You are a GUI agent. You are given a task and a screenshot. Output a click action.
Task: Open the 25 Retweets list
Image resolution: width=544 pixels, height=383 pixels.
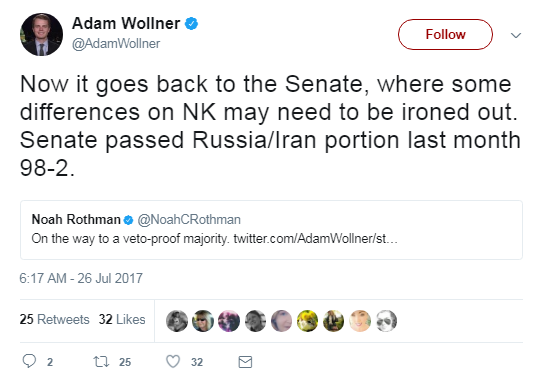54,319
